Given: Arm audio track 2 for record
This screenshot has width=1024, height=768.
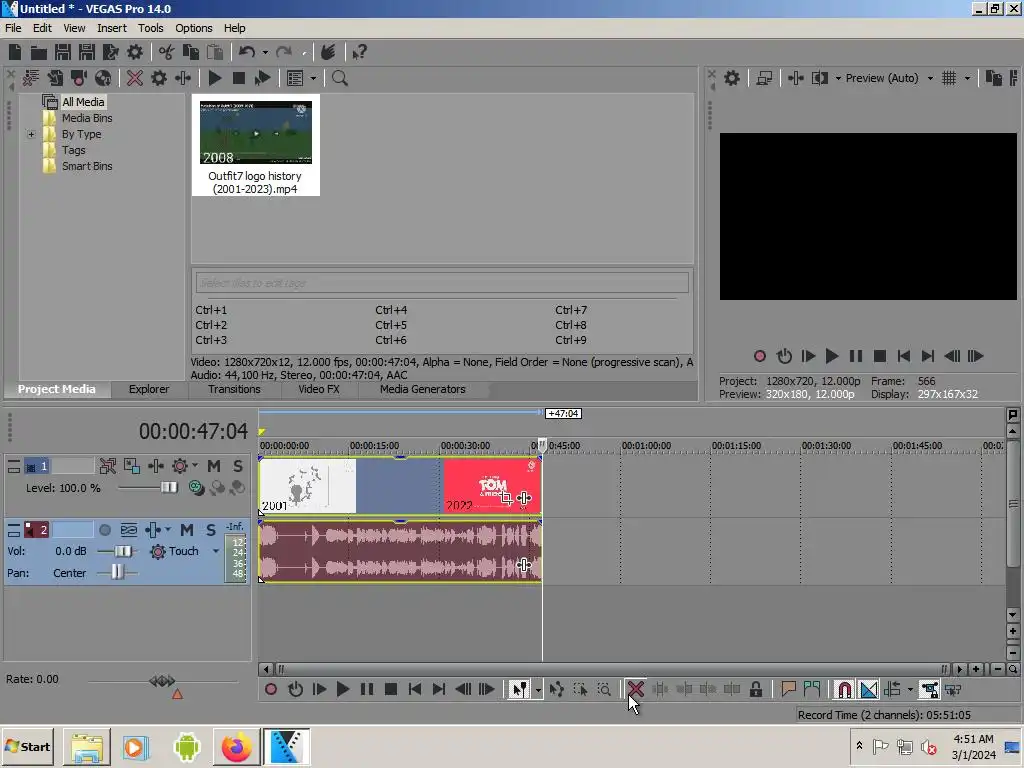Looking at the screenshot, I should click(104, 530).
